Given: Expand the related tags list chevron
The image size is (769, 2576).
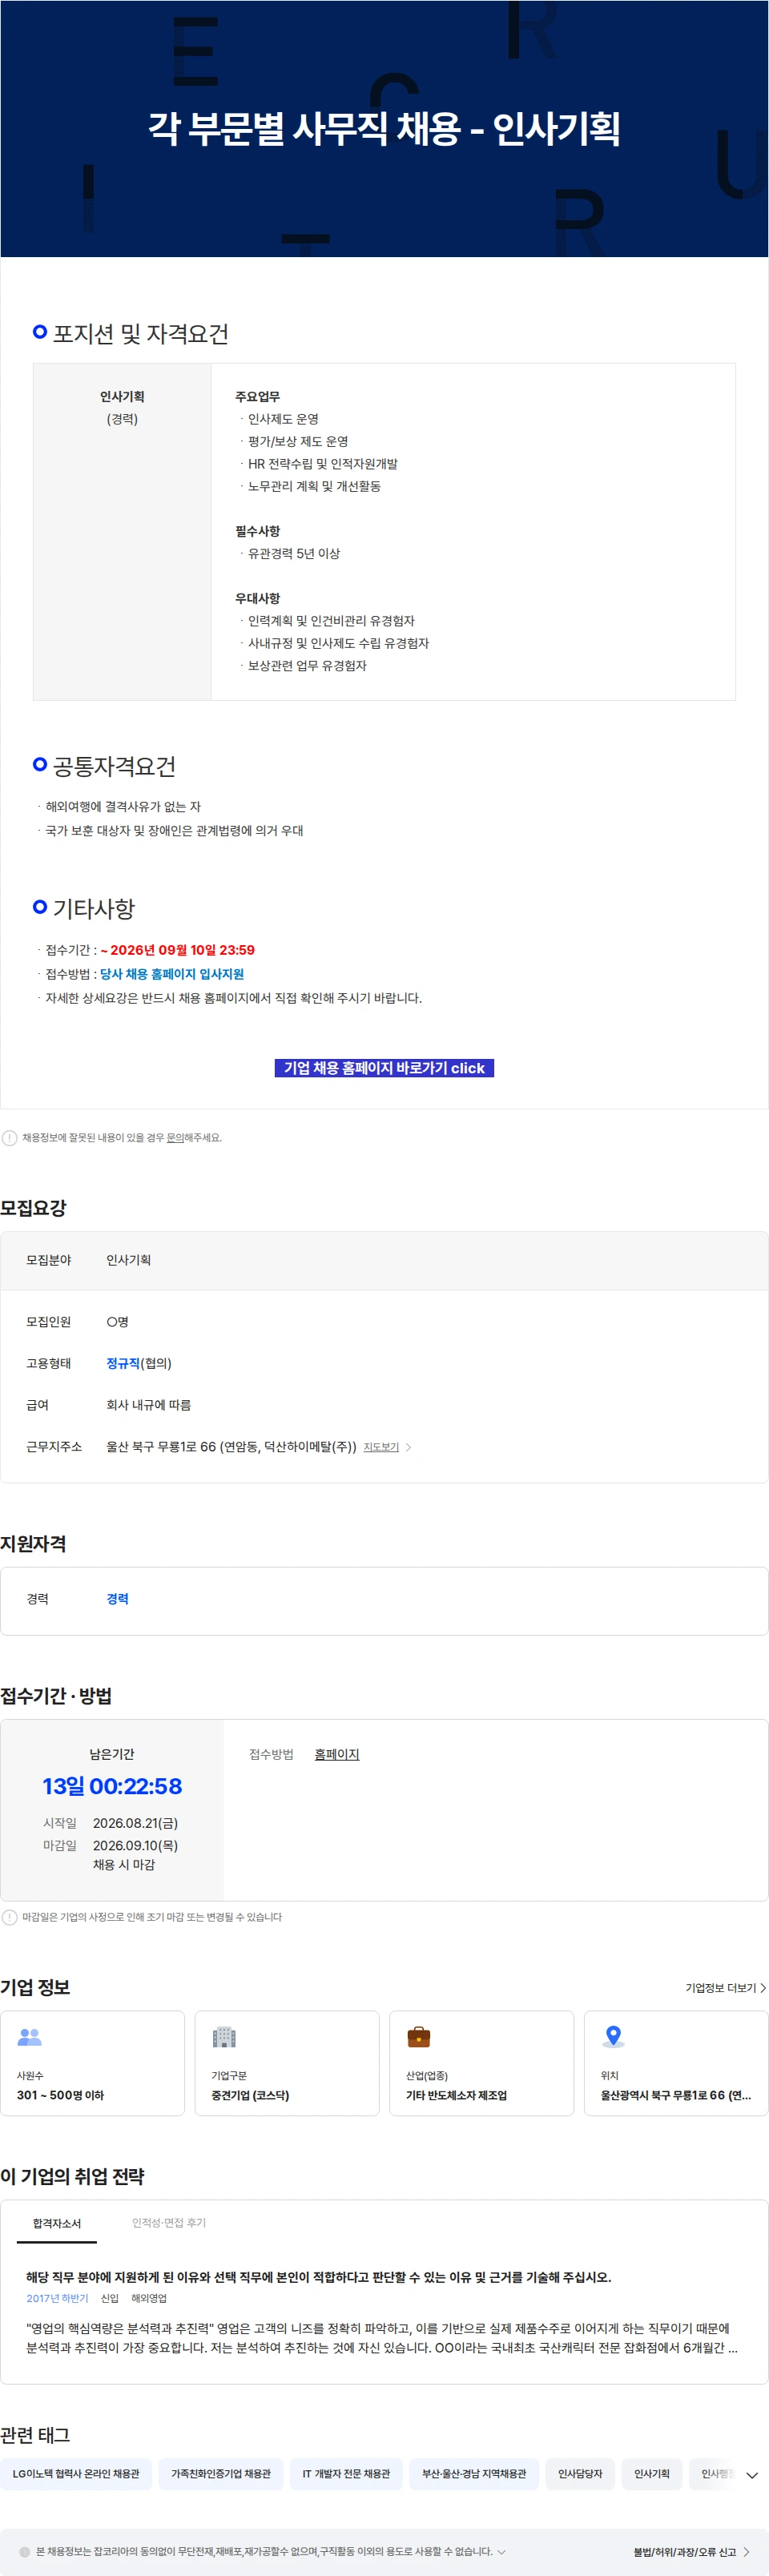Looking at the screenshot, I should [x=752, y=2475].
